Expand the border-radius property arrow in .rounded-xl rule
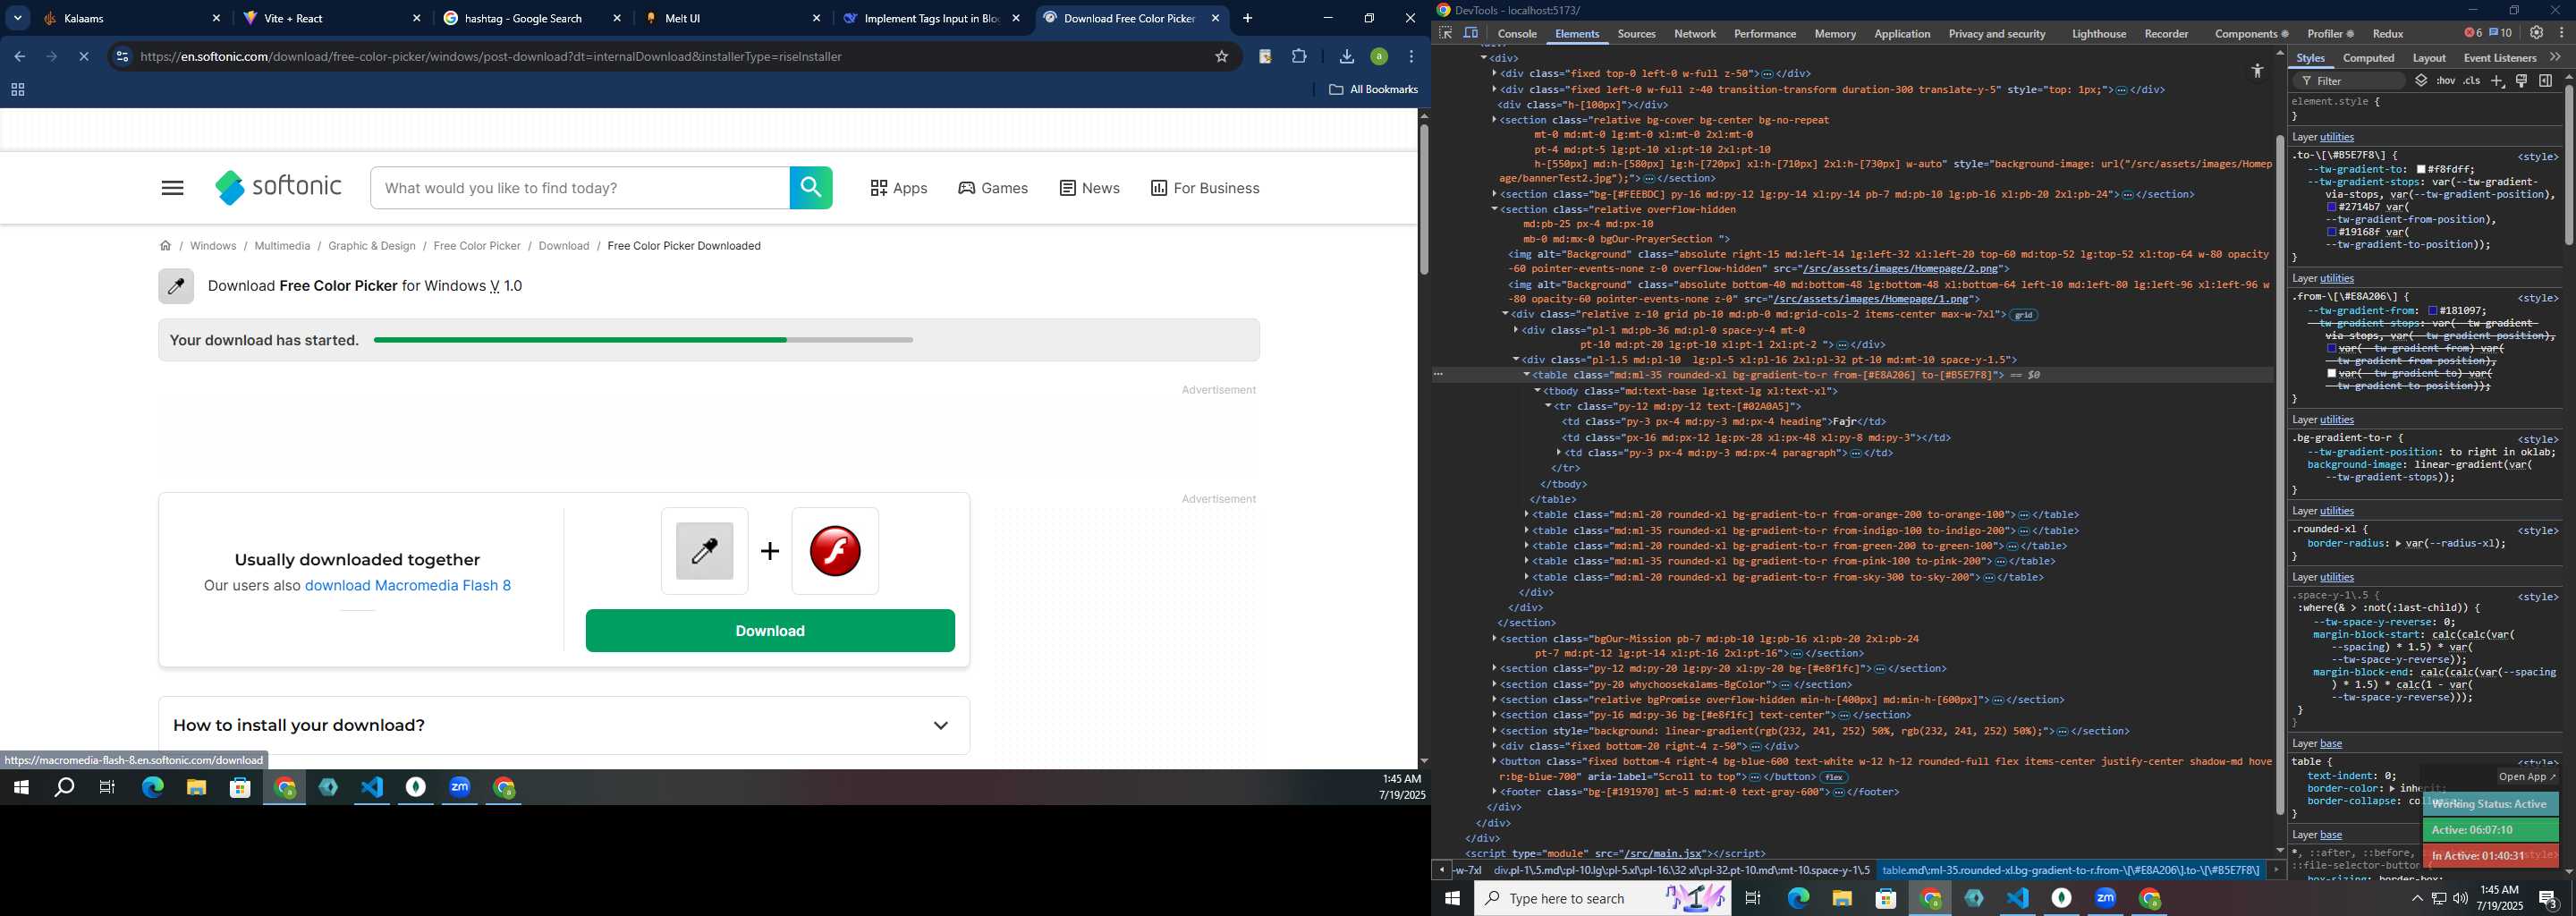2576x916 pixels. (x=2399, y=544)
